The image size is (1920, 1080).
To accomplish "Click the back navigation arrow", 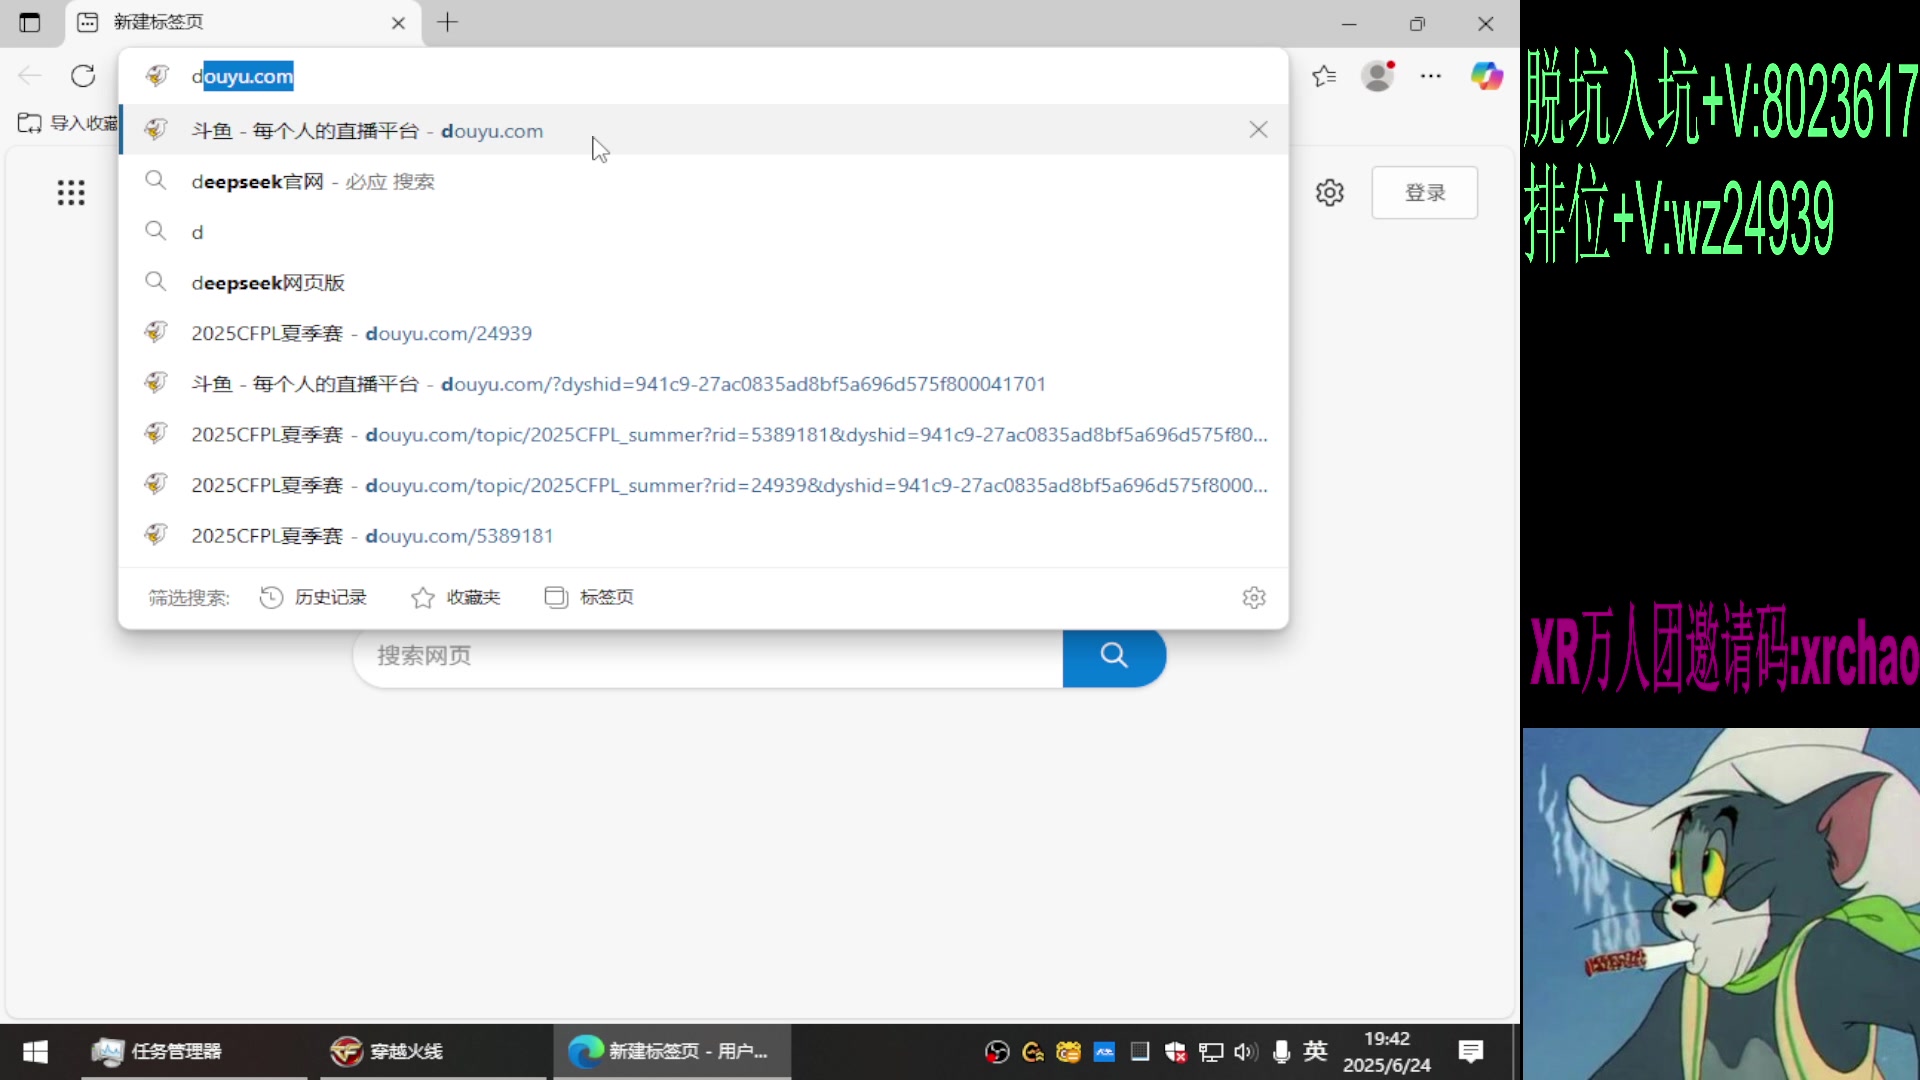I will [x=30, y=76].
